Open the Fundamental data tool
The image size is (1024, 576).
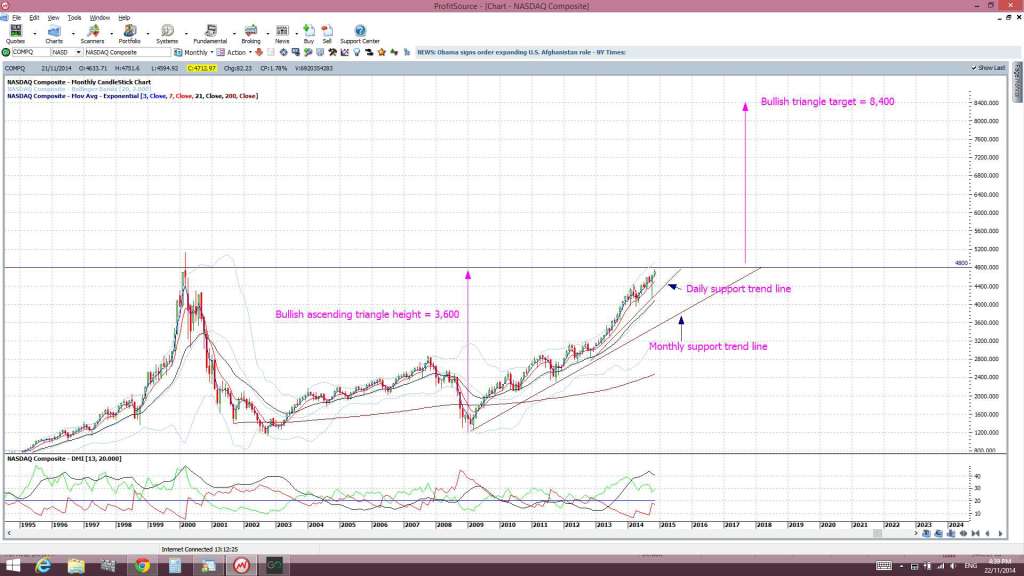point(210,33)
